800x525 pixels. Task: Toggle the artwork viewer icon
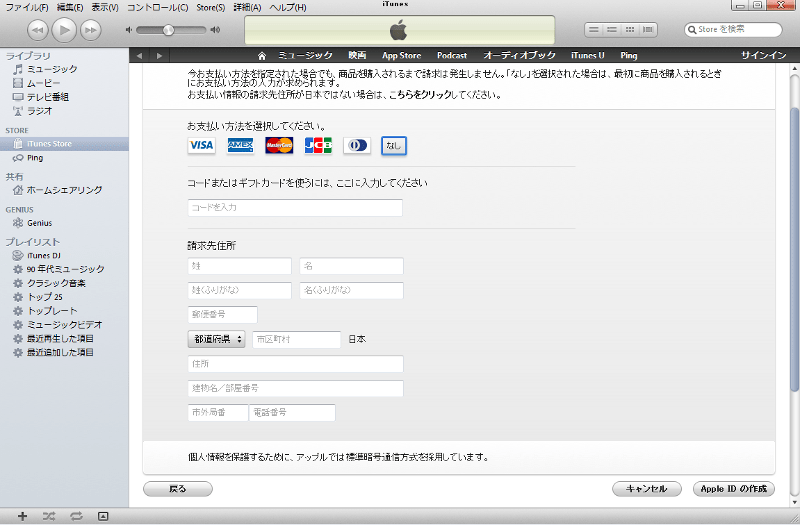pos(103,516)
